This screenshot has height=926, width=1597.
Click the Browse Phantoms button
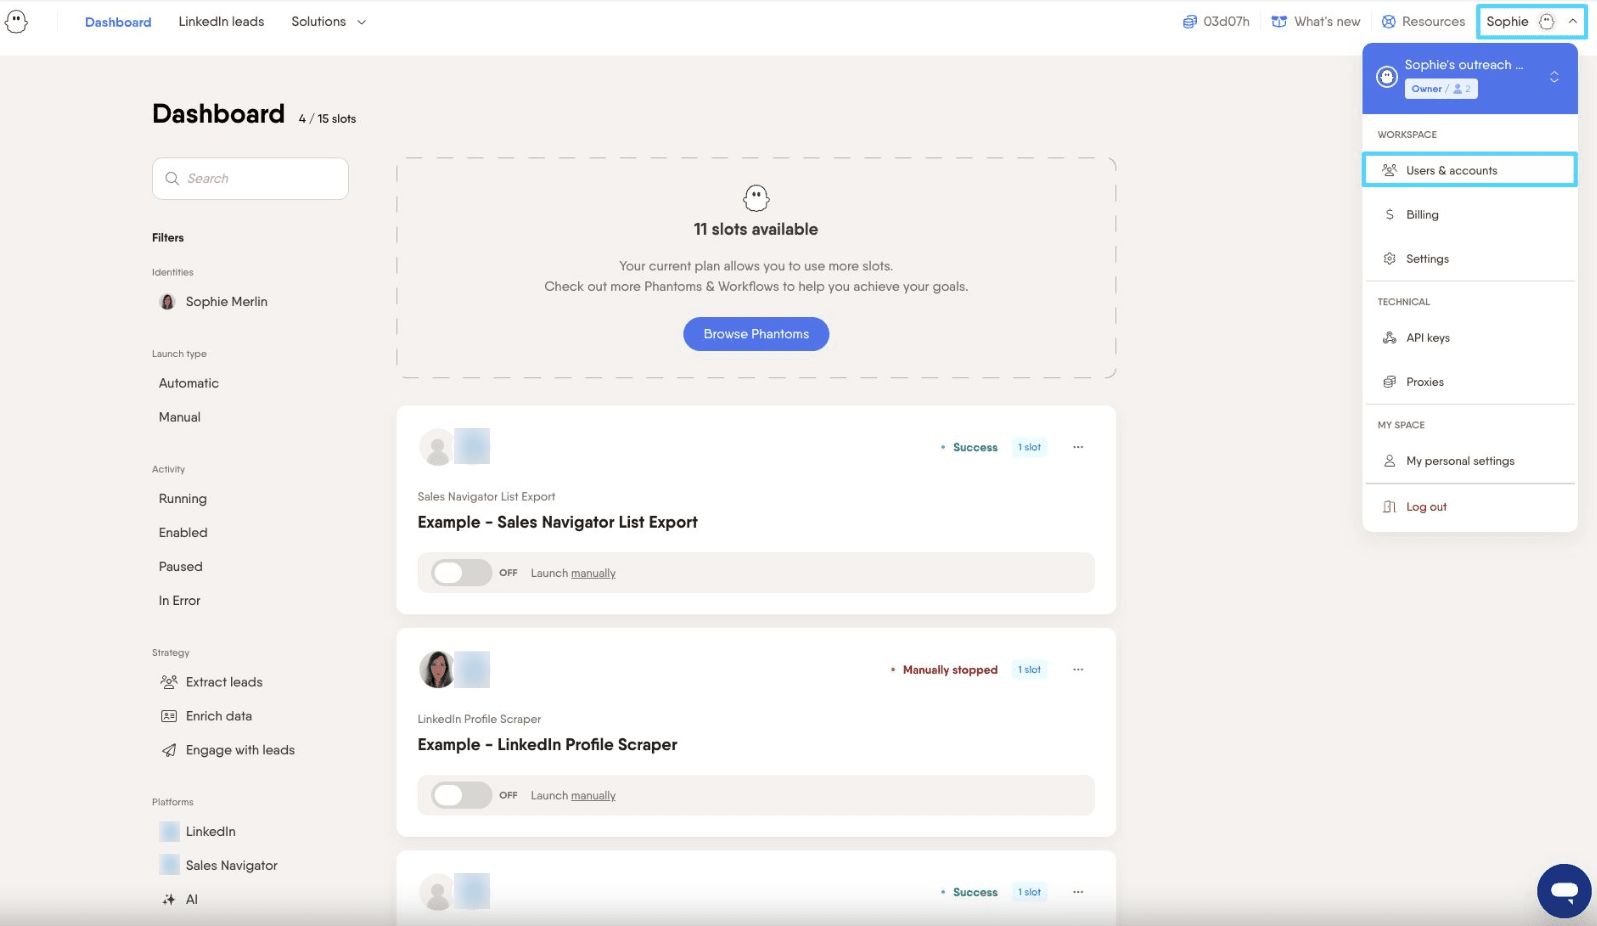click(756, 334)
